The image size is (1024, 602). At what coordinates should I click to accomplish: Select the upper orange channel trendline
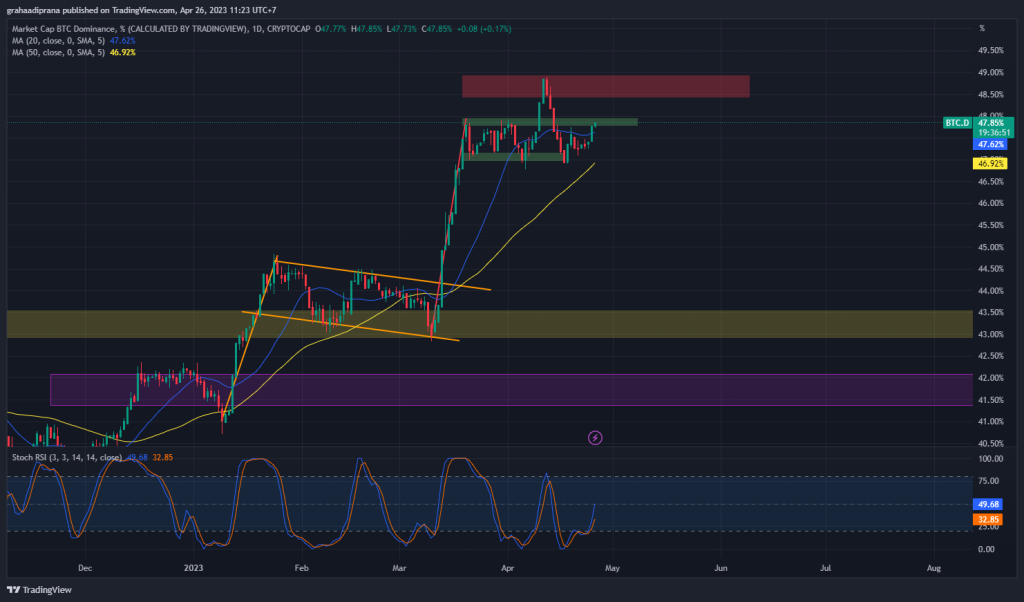[x=383, y=275]
